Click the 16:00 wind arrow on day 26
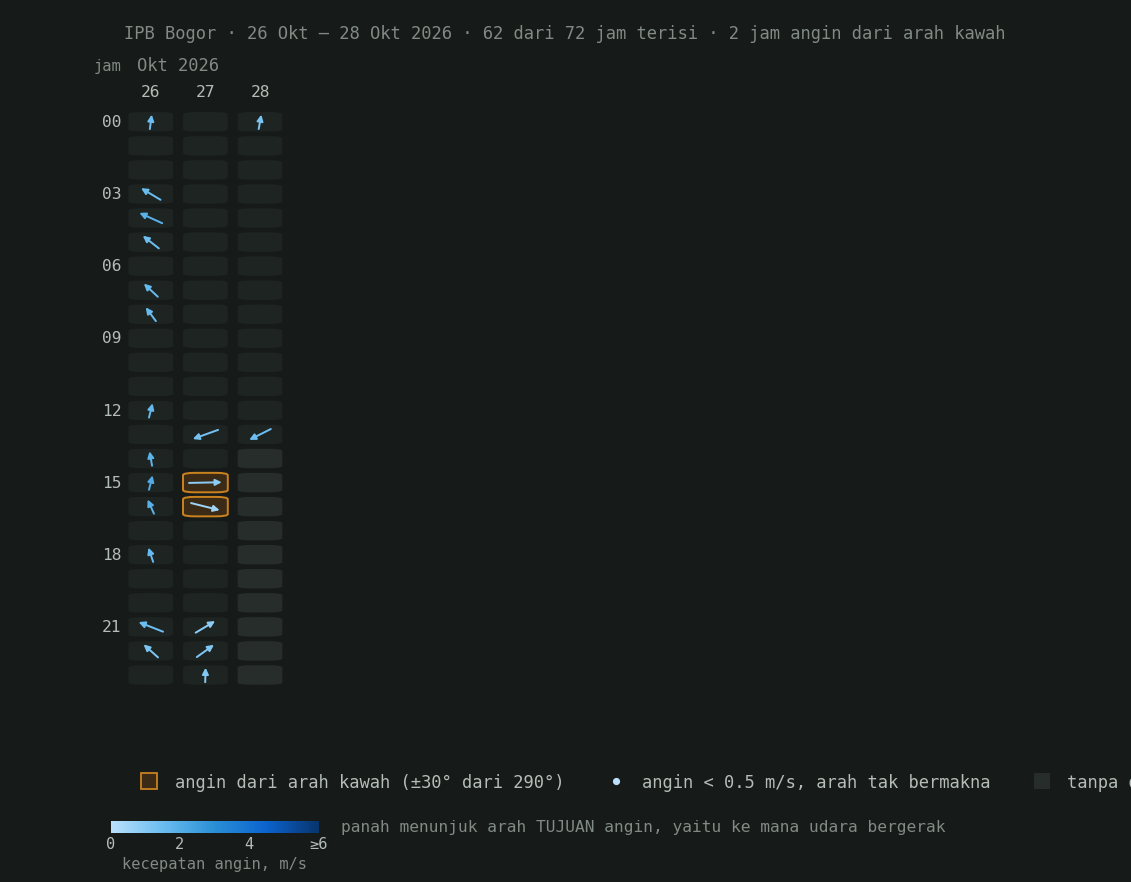1131x882 pixels. (x=151, y=507)
